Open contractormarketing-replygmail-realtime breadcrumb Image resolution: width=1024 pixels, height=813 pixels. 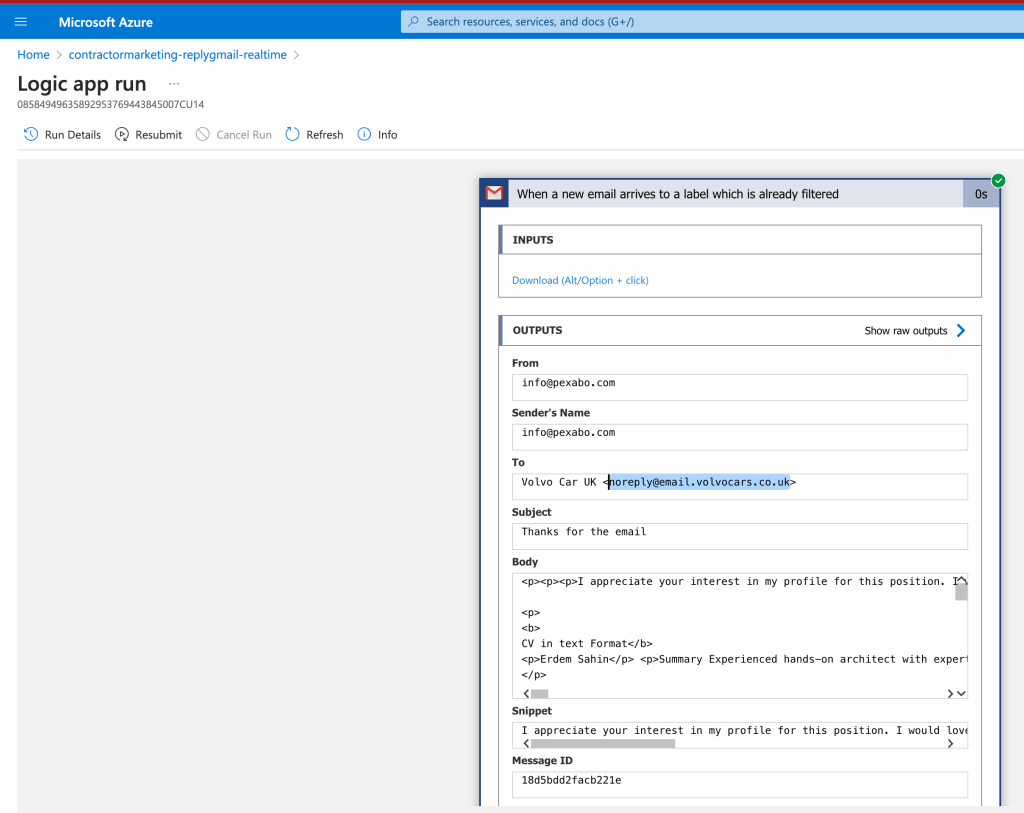178,55
